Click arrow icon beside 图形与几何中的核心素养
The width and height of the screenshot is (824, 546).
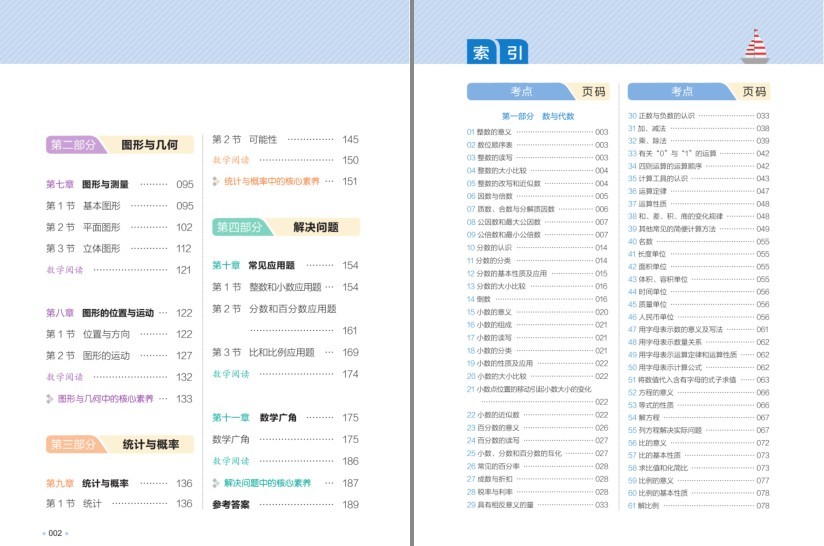coord(49,399)
